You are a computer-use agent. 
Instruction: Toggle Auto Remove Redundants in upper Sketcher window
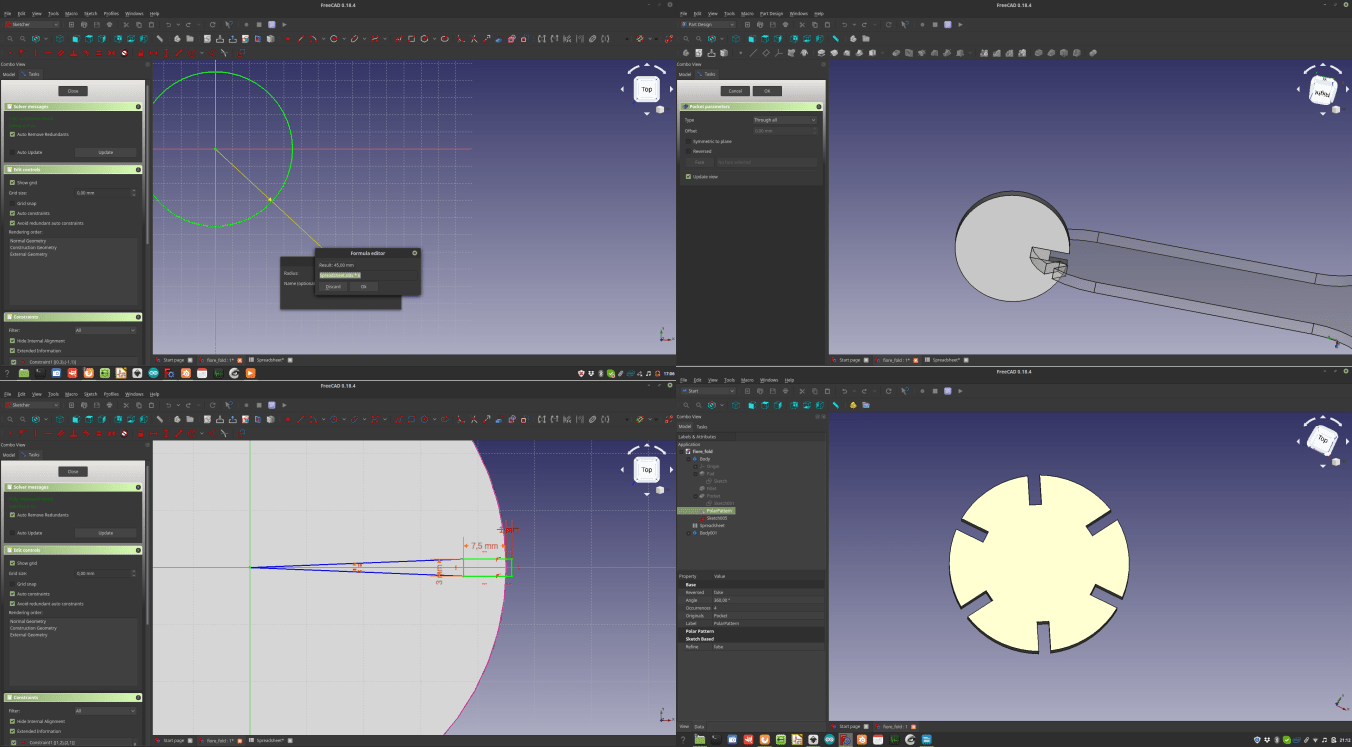12,134
